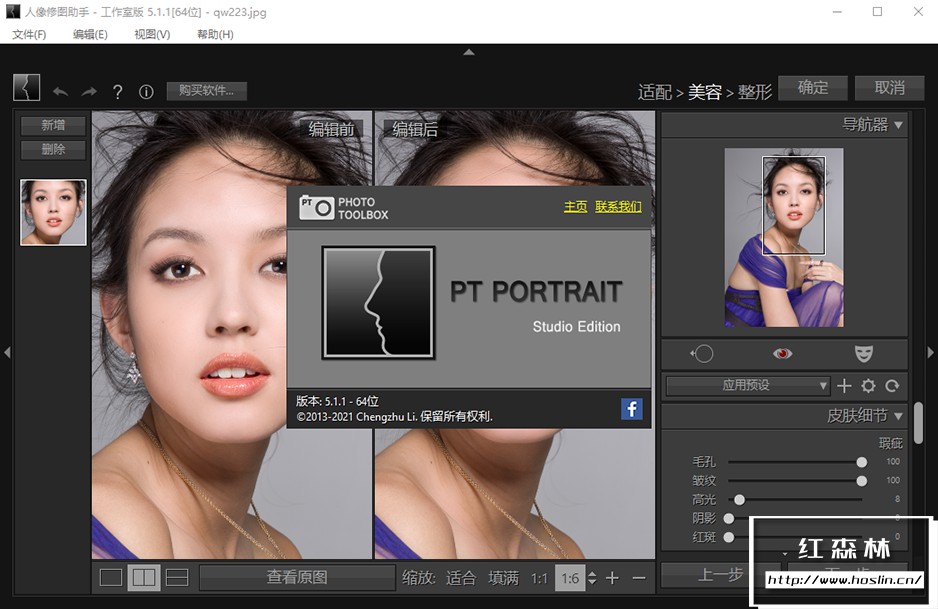
Task: Open help with the question mark icon
Action: (118, 92)
